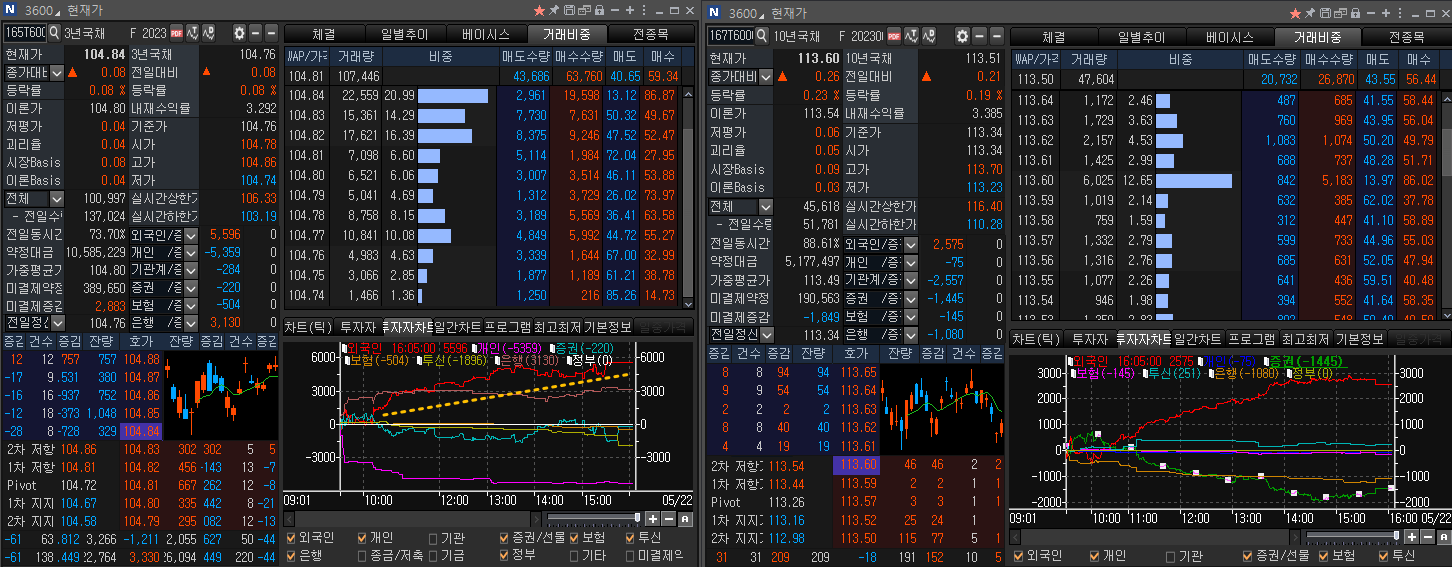Open the 3600 screen number dropdown in left title bar
Screen dimensions: 1452x567
coord(56,13)
